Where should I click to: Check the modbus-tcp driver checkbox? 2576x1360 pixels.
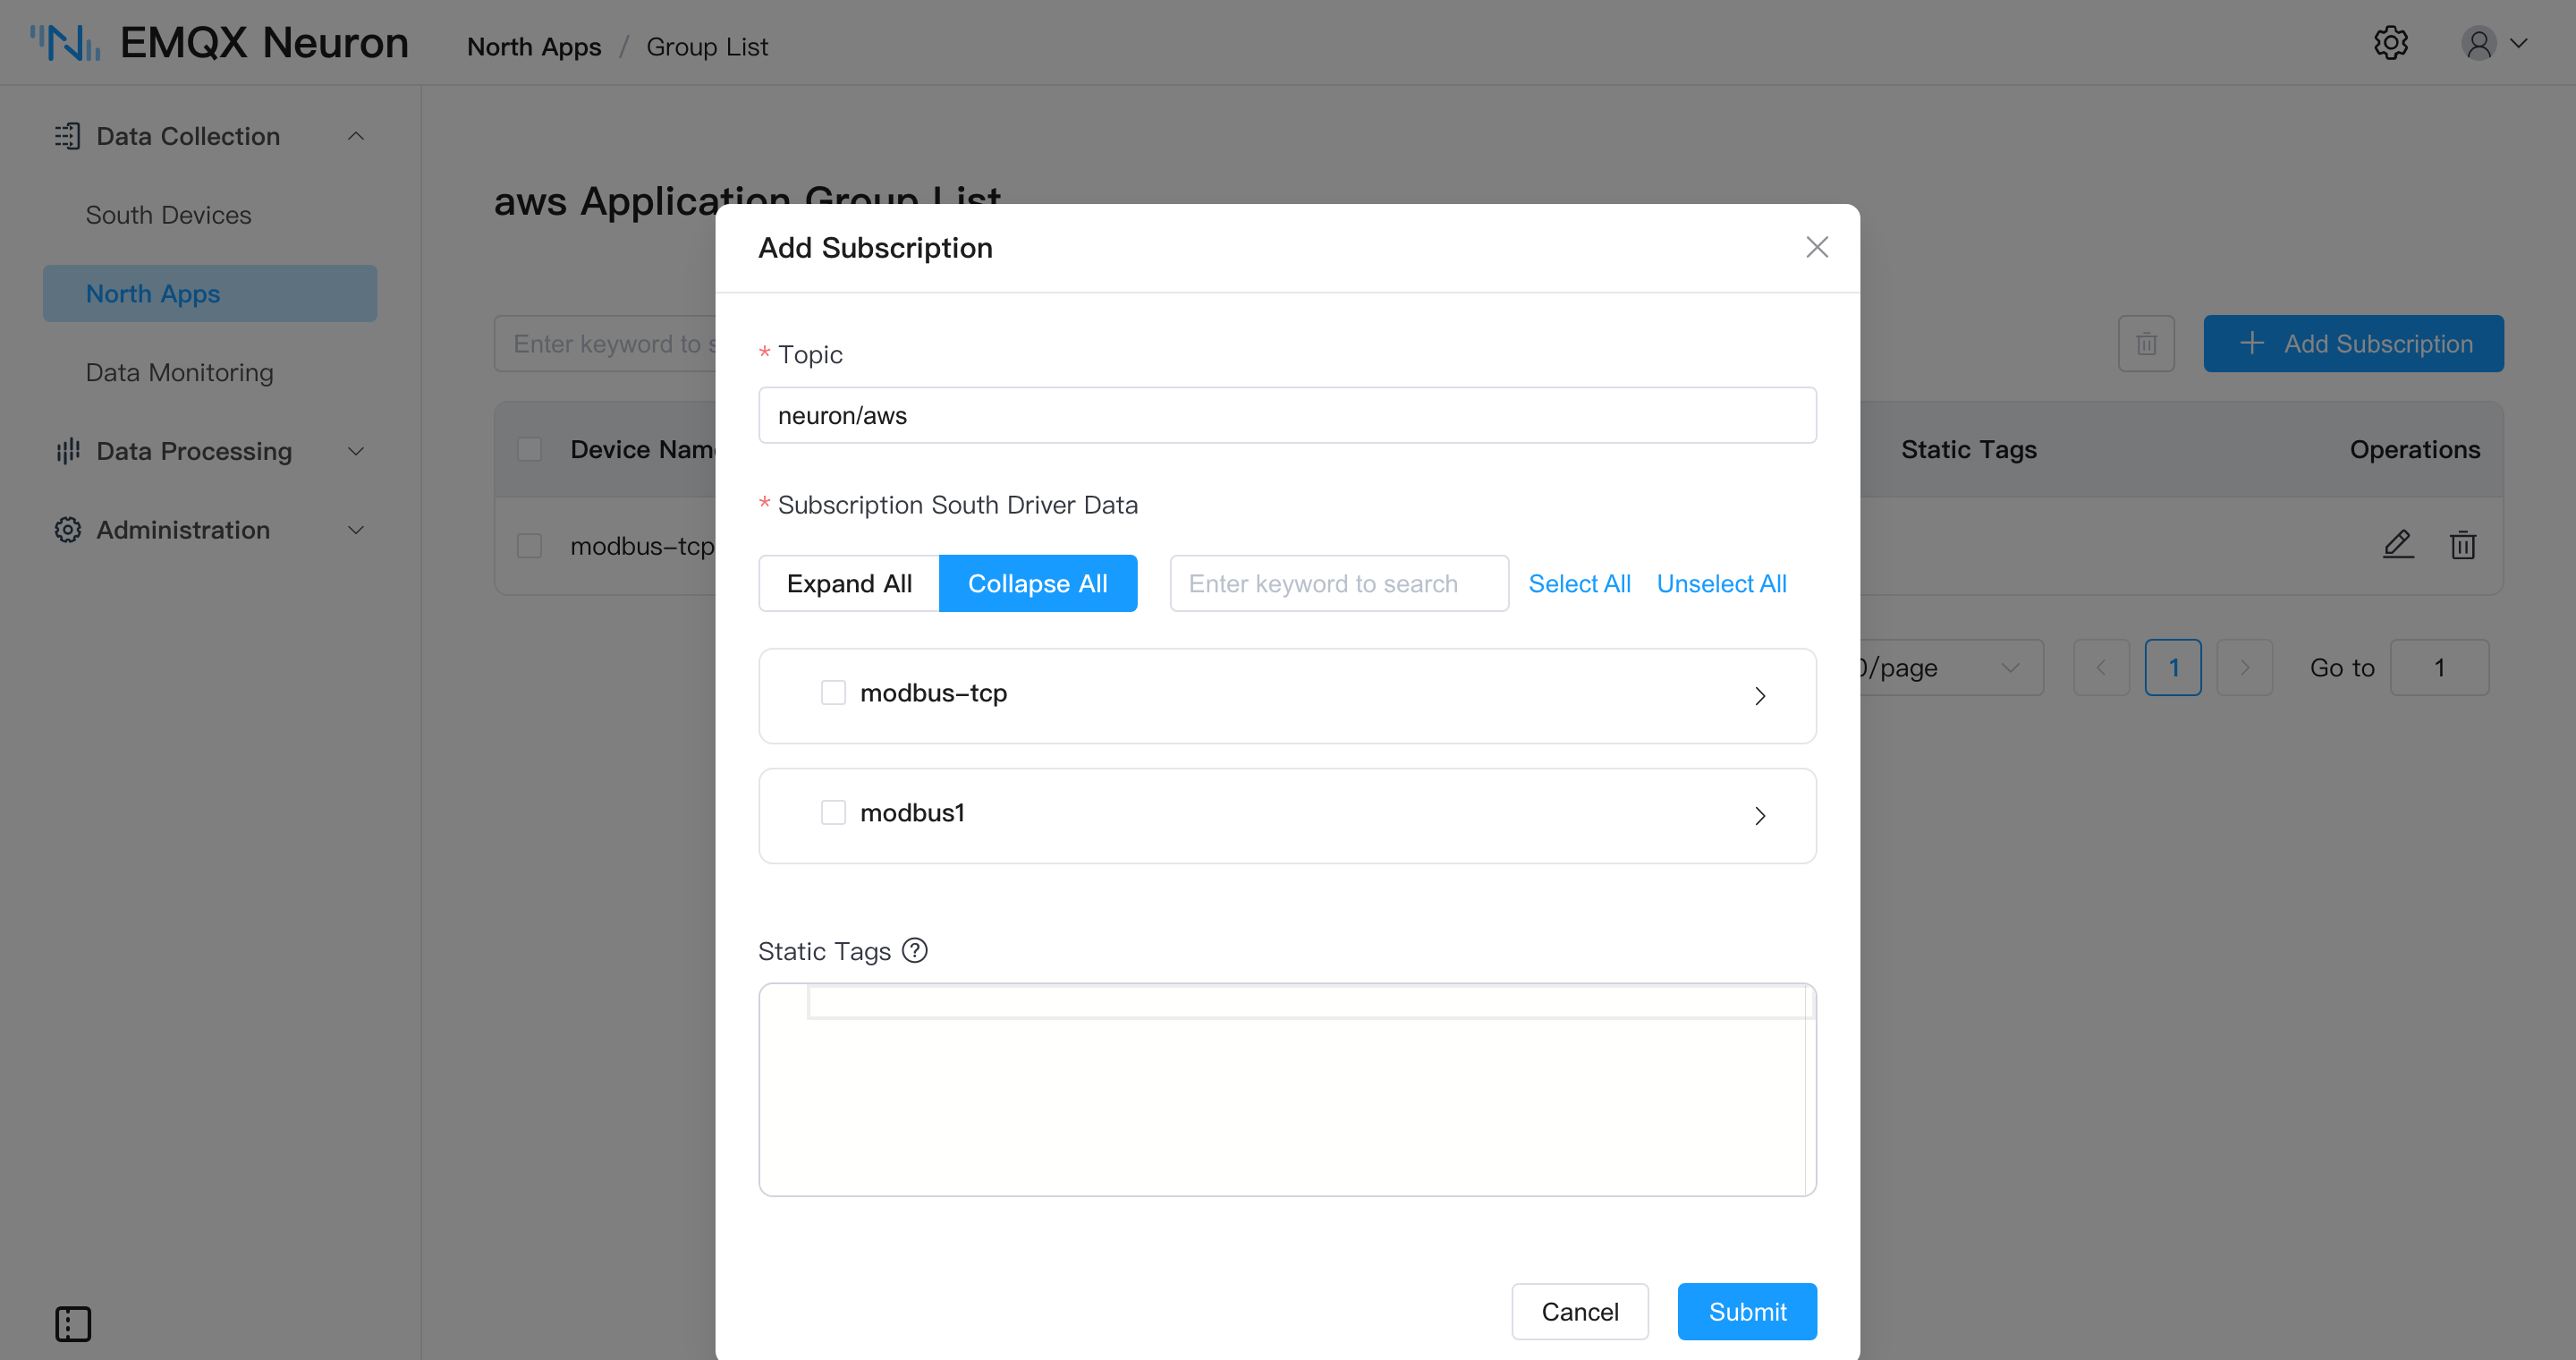click(x=833, y=692)
